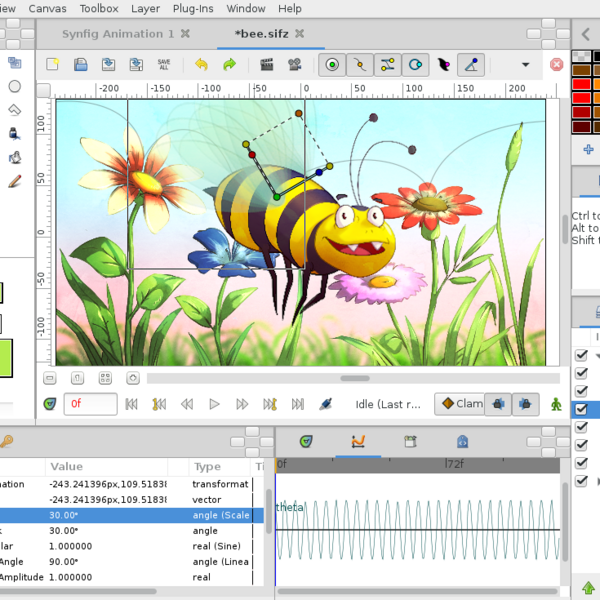The height and width of the screenshot is (600, 600).
Task: Open the Window menu
Action: (246, 8)
